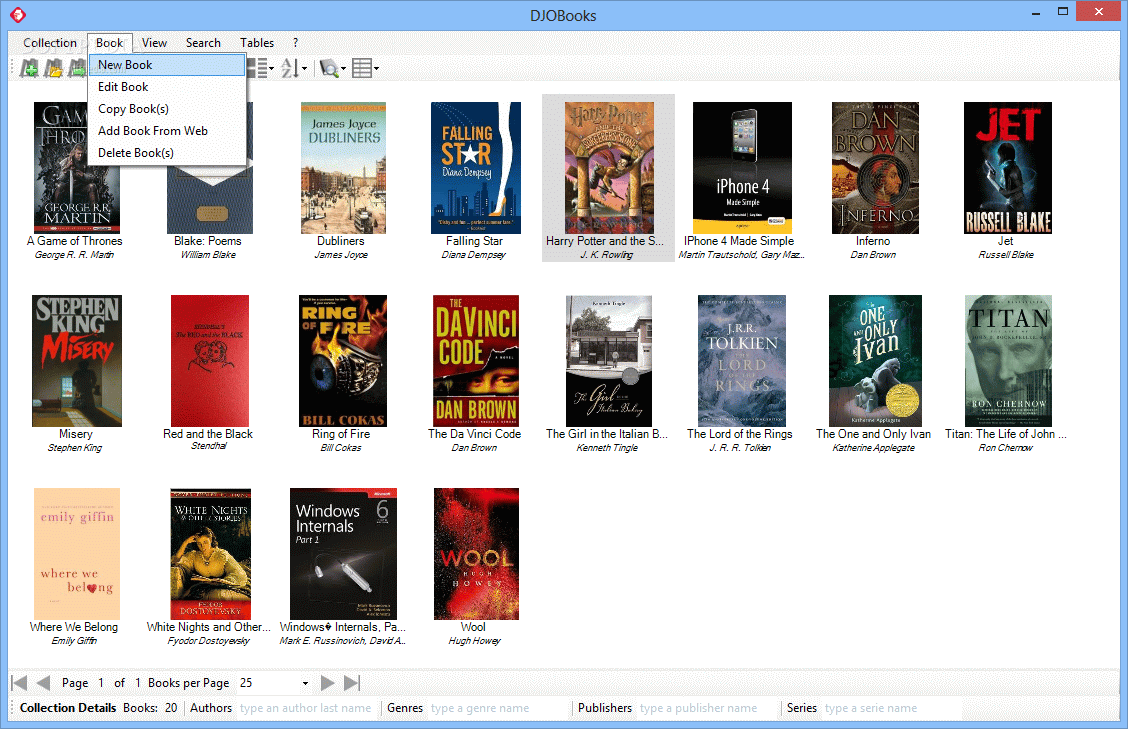Image resolution: width=1128 pixels, height=729 pixels.
Task: Go to the previous page
Action: click(x=43, y=683)
